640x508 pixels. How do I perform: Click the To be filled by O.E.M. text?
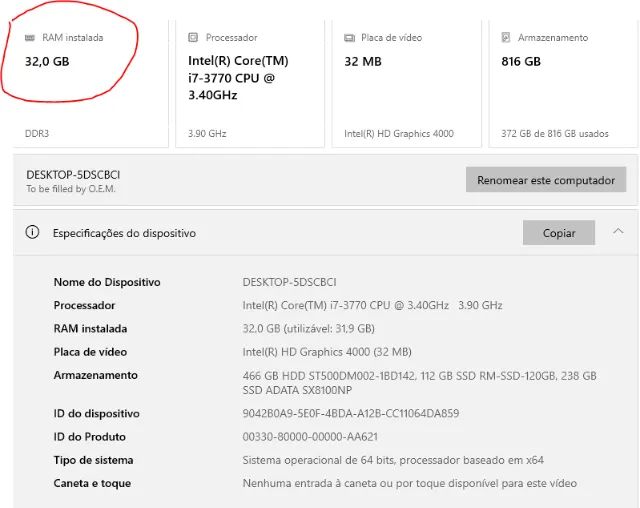point(71,189)
